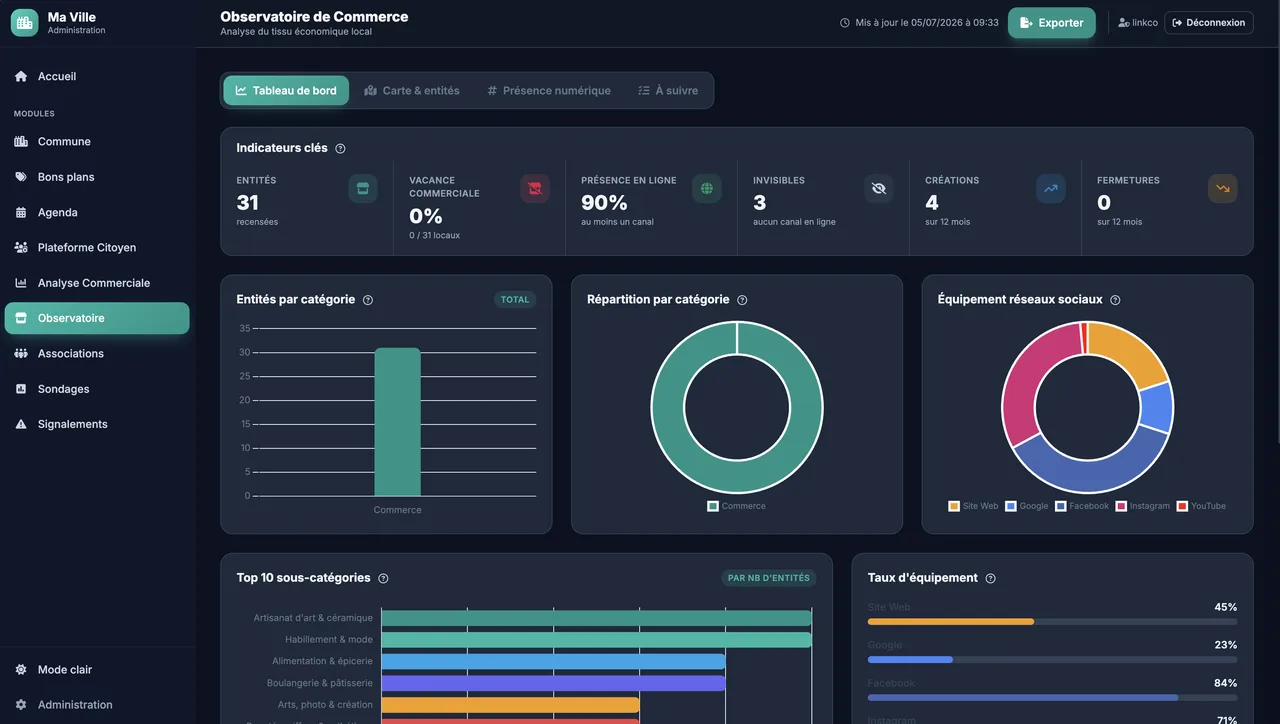
Task: Click the Artisanat d'art & céramique bar
Action: (596, 618)
